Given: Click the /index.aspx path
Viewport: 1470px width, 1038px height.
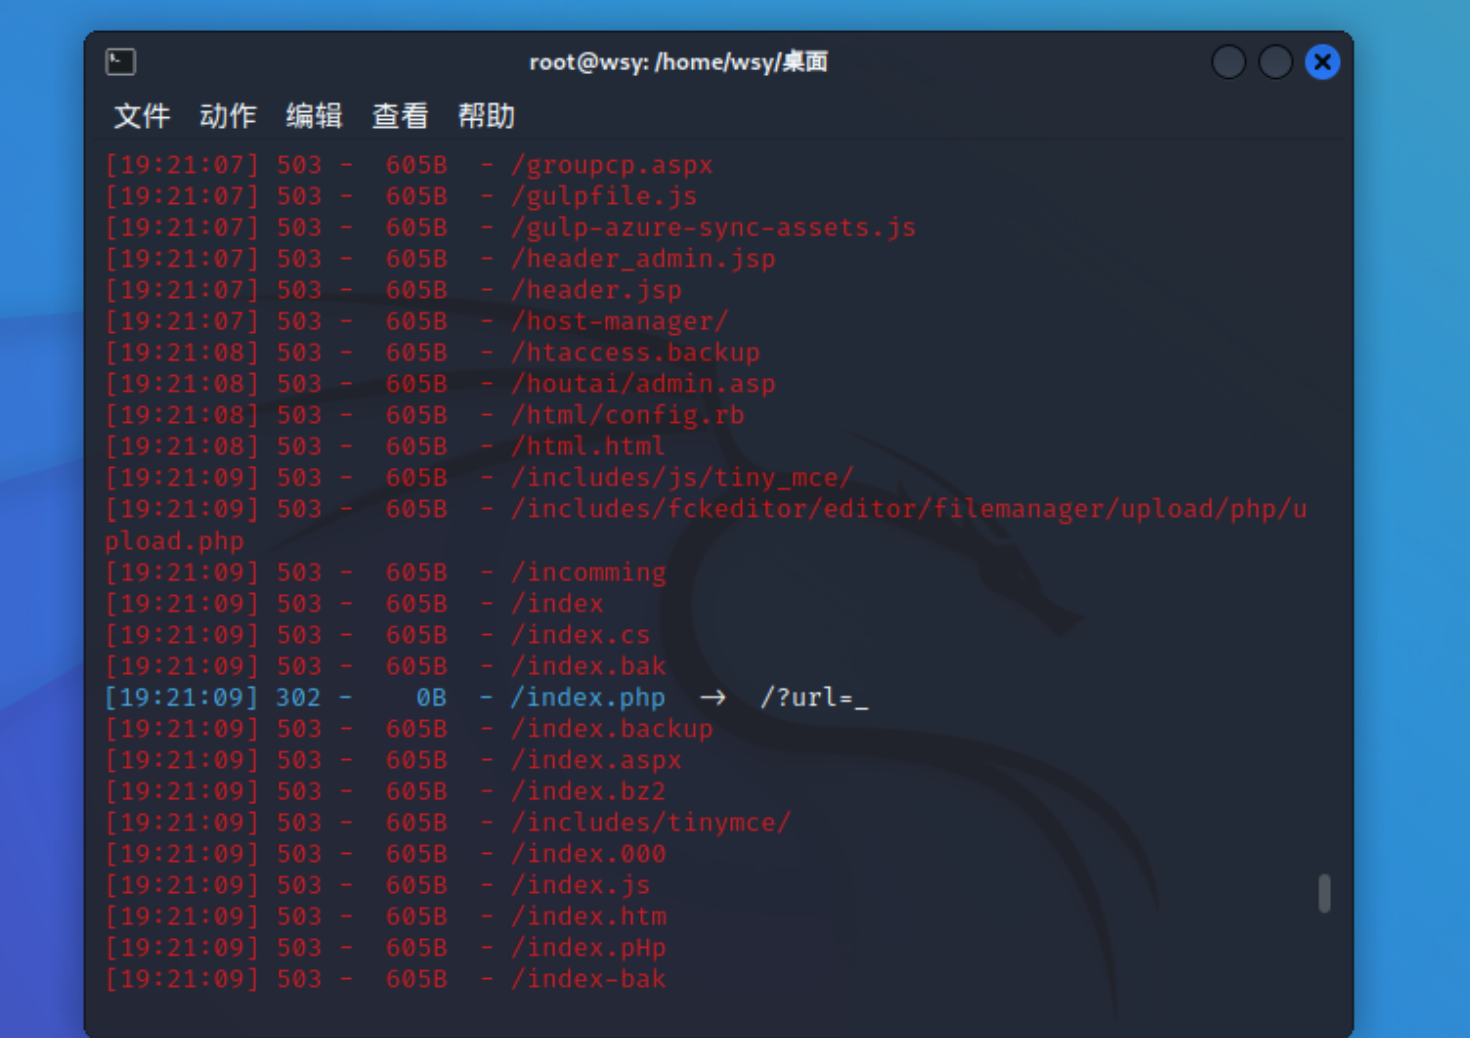Looking at the screenshot, I should click(x=596, y=760).
